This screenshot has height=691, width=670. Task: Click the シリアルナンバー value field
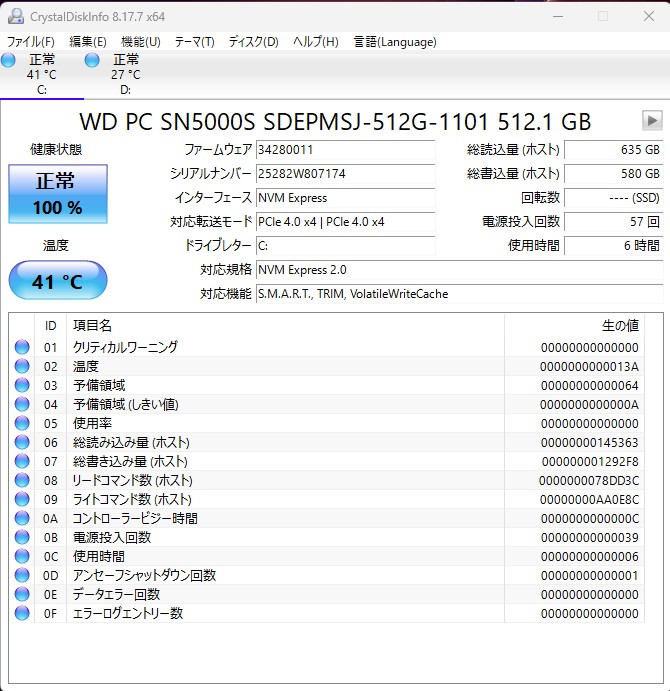click(345, 174)
